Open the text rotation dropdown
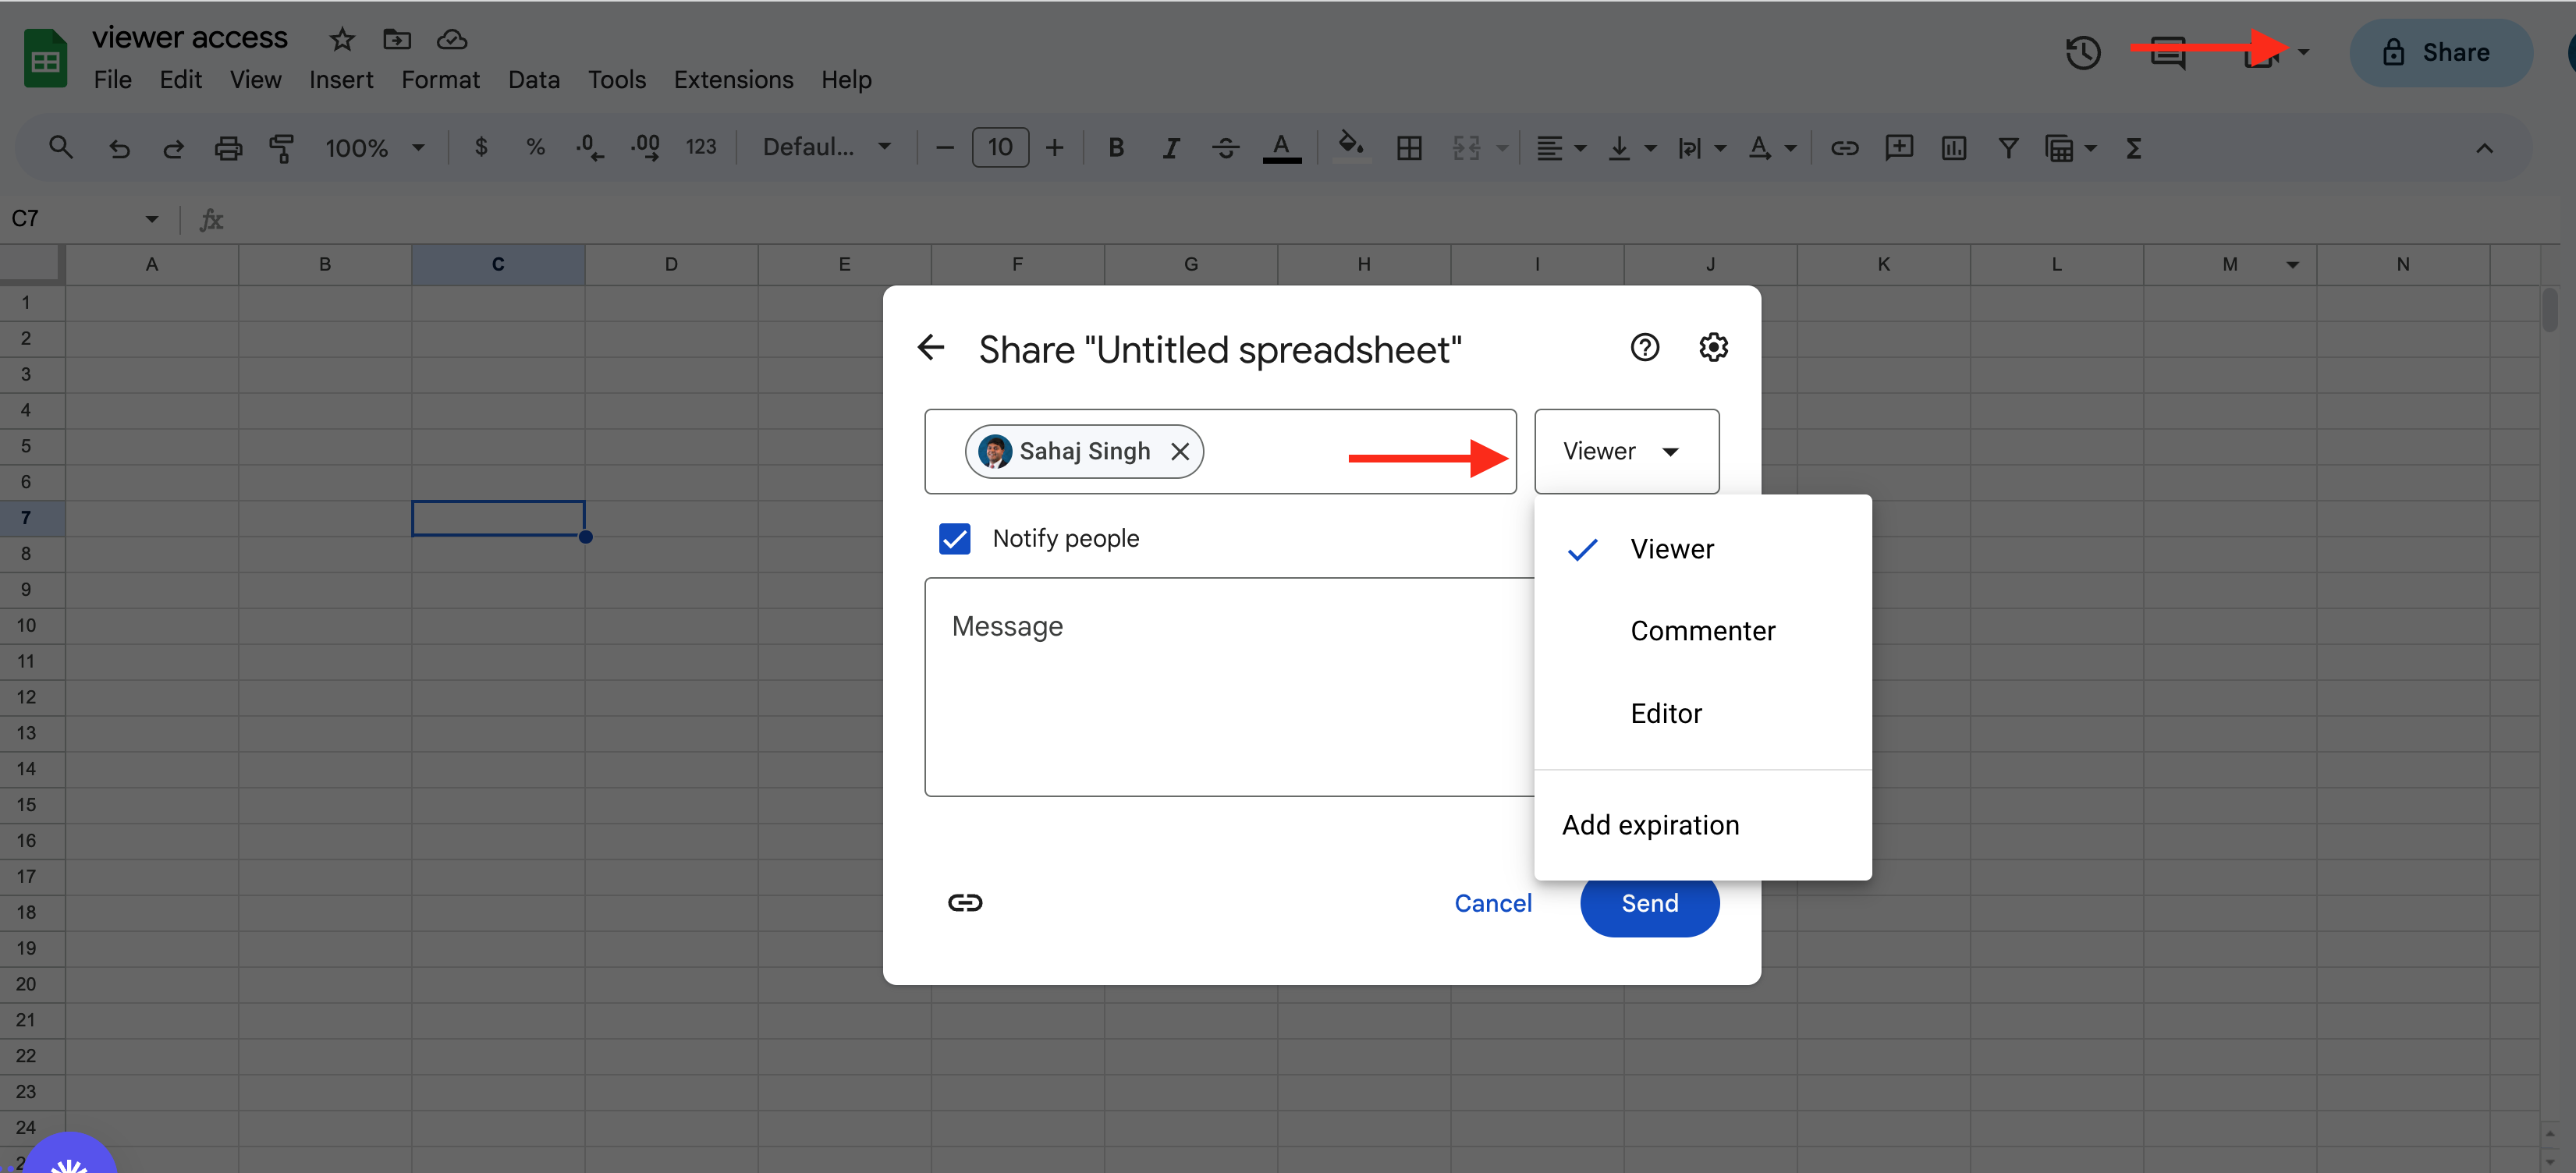Image resolution: width=2576 pixels, height=1173 pixels. [1772, 148]
